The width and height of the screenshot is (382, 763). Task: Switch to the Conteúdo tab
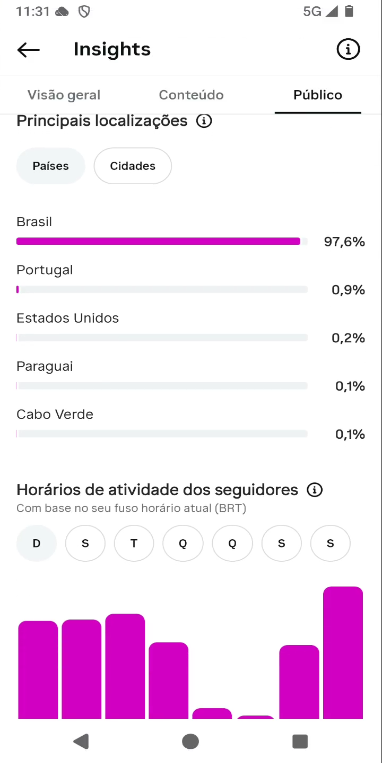tap(191, 95)
